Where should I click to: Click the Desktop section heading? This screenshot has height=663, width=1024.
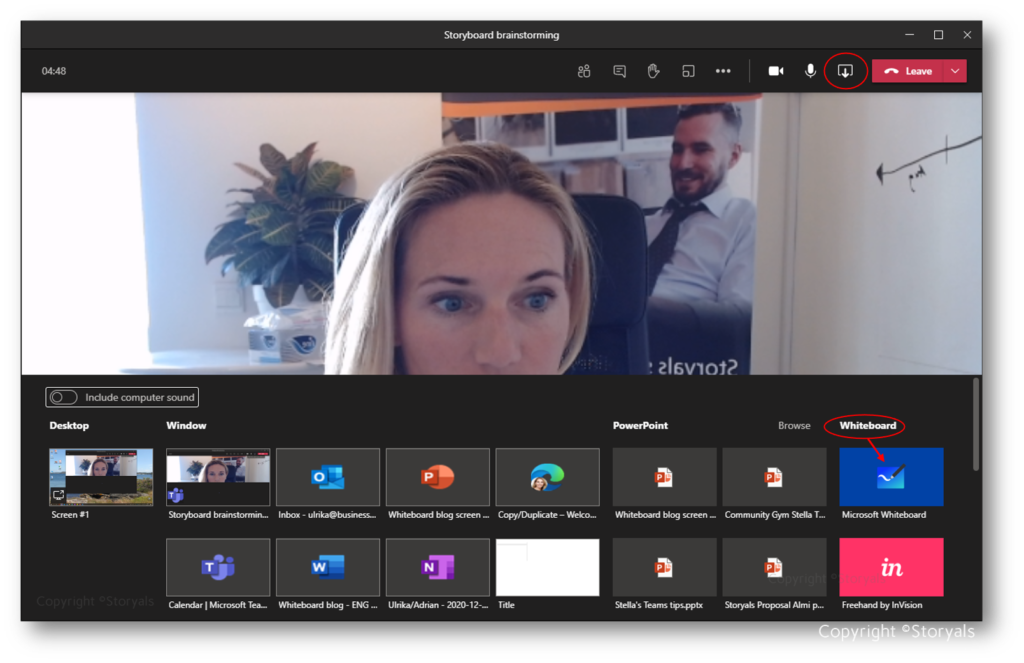click(x=69, y=425)
